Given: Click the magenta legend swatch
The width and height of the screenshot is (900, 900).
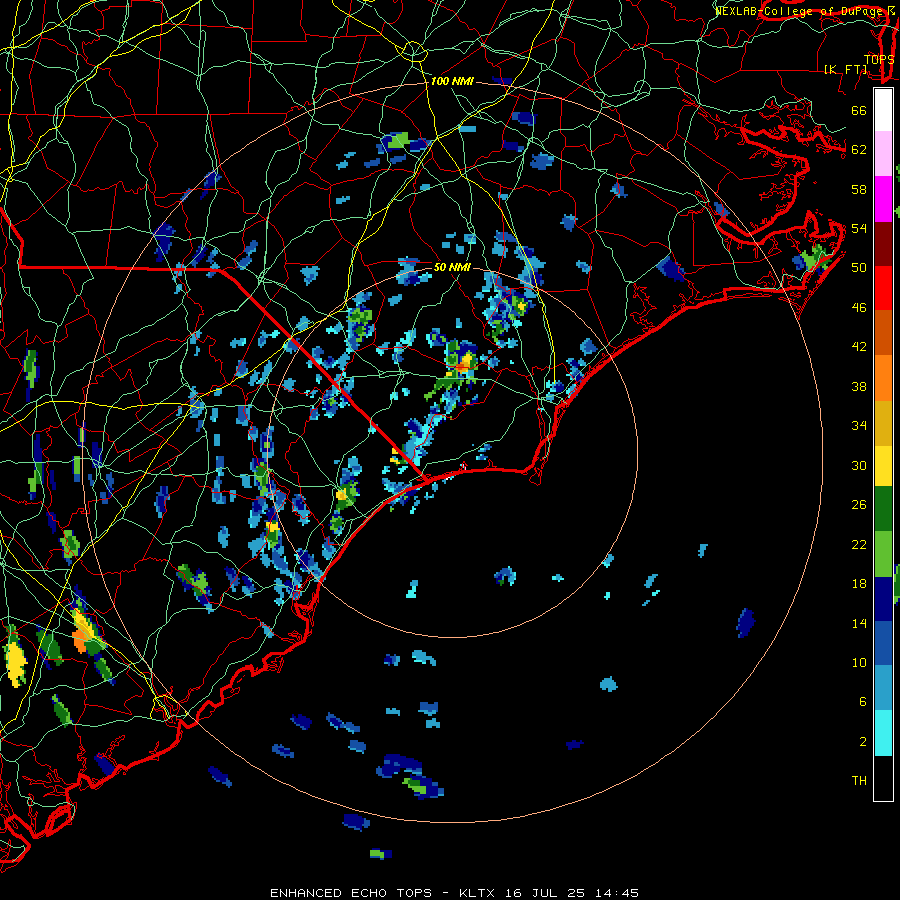Looking at the screenshot, I should click(883, 199).
